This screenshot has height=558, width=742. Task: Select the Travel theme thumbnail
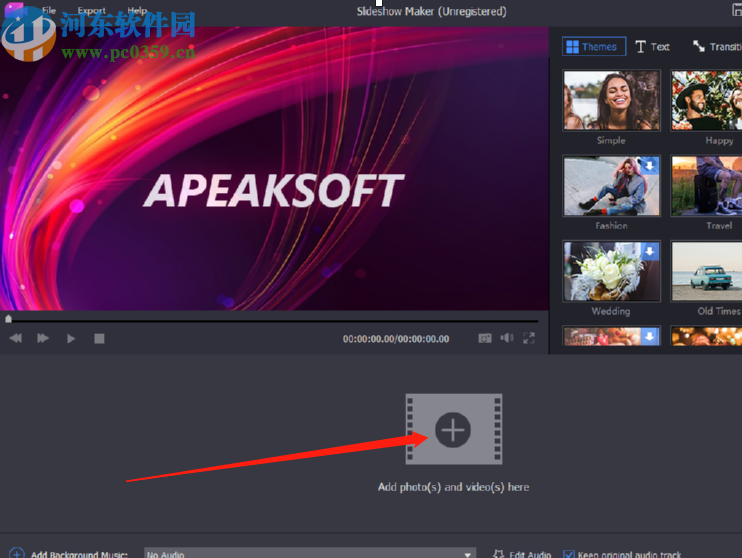(707, 186)
